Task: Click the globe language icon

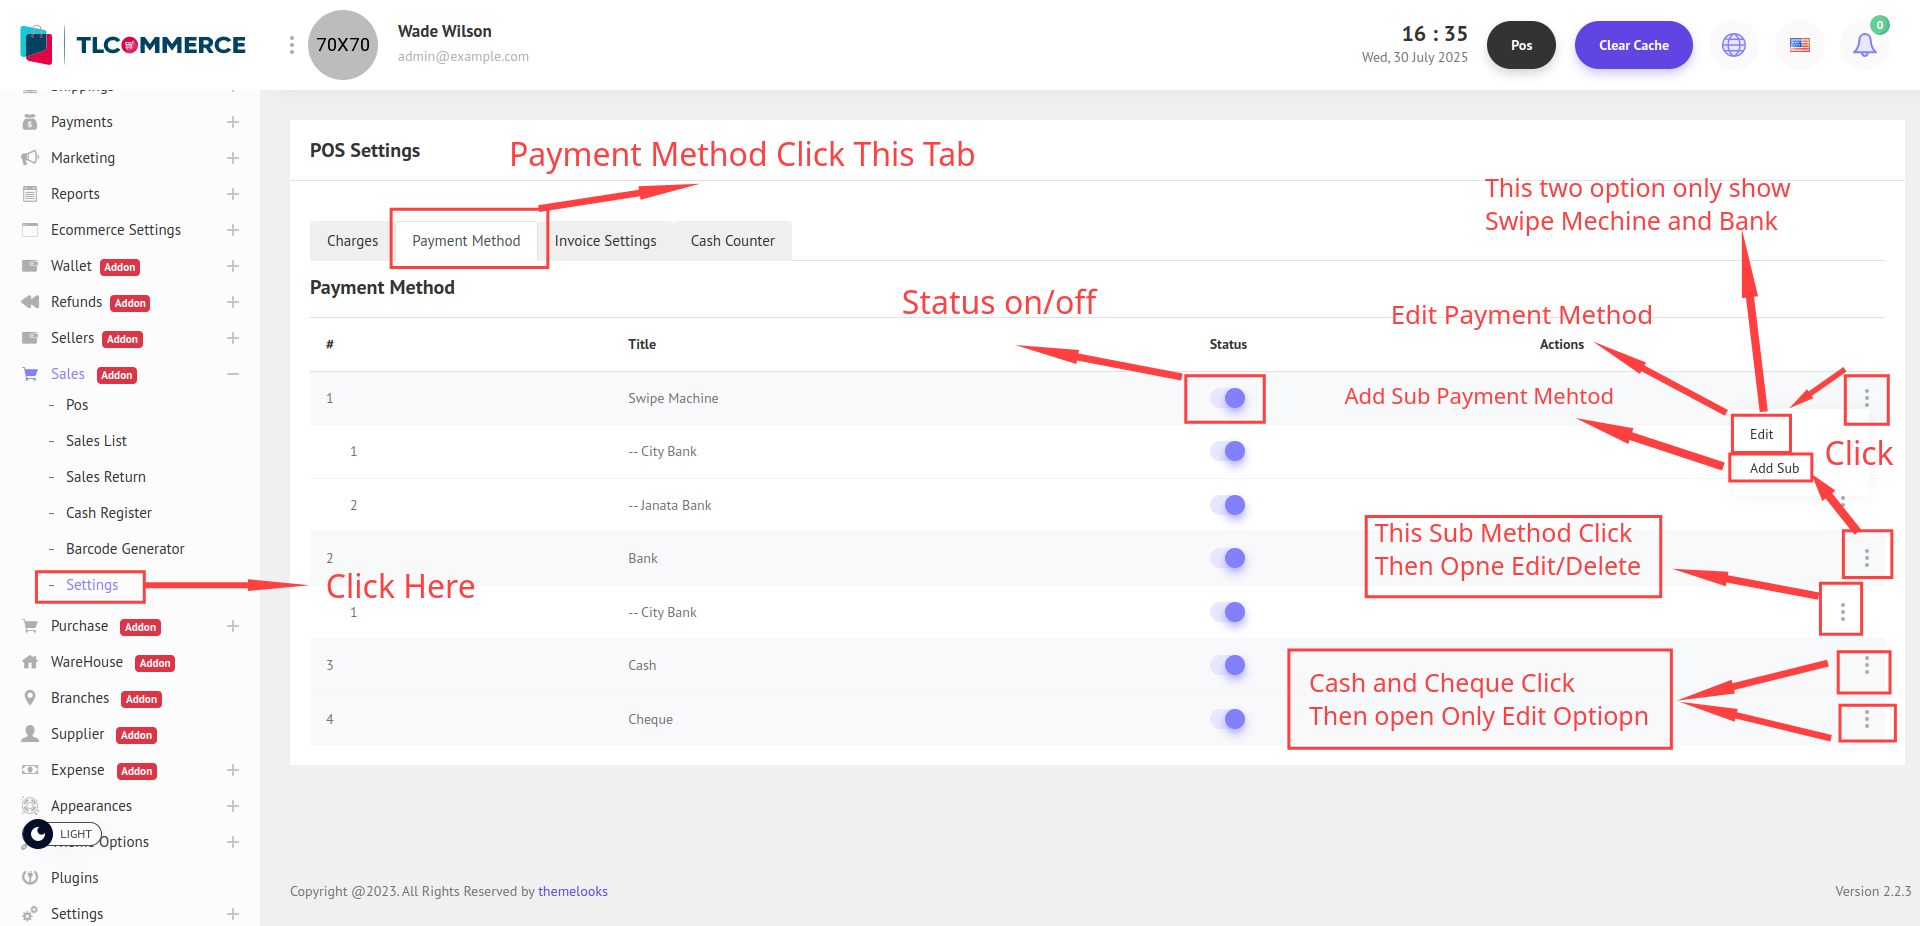Action: 1733,45
